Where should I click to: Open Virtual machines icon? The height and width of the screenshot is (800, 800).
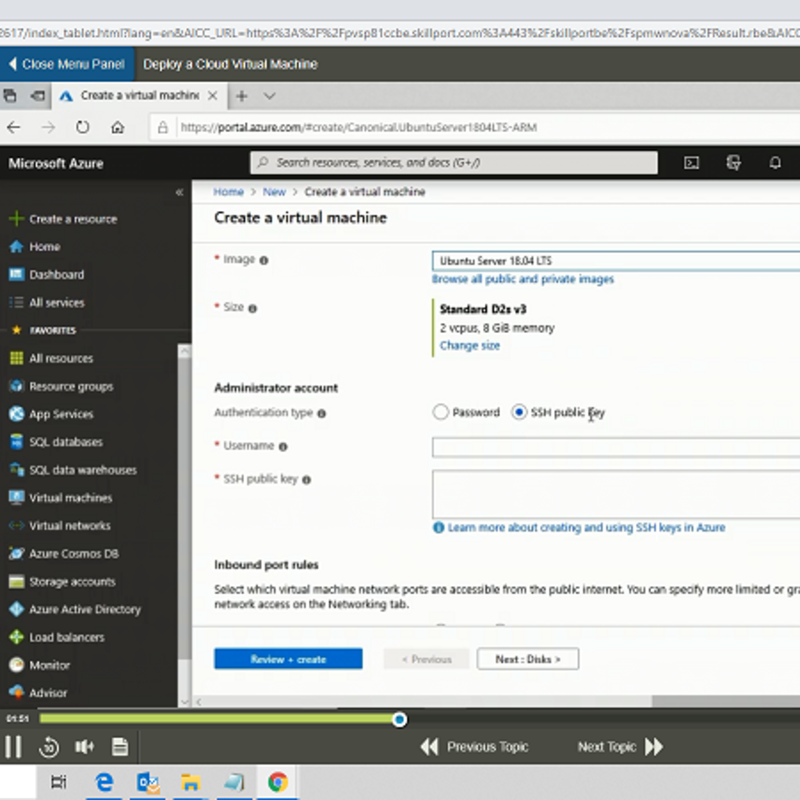[16, 497]
